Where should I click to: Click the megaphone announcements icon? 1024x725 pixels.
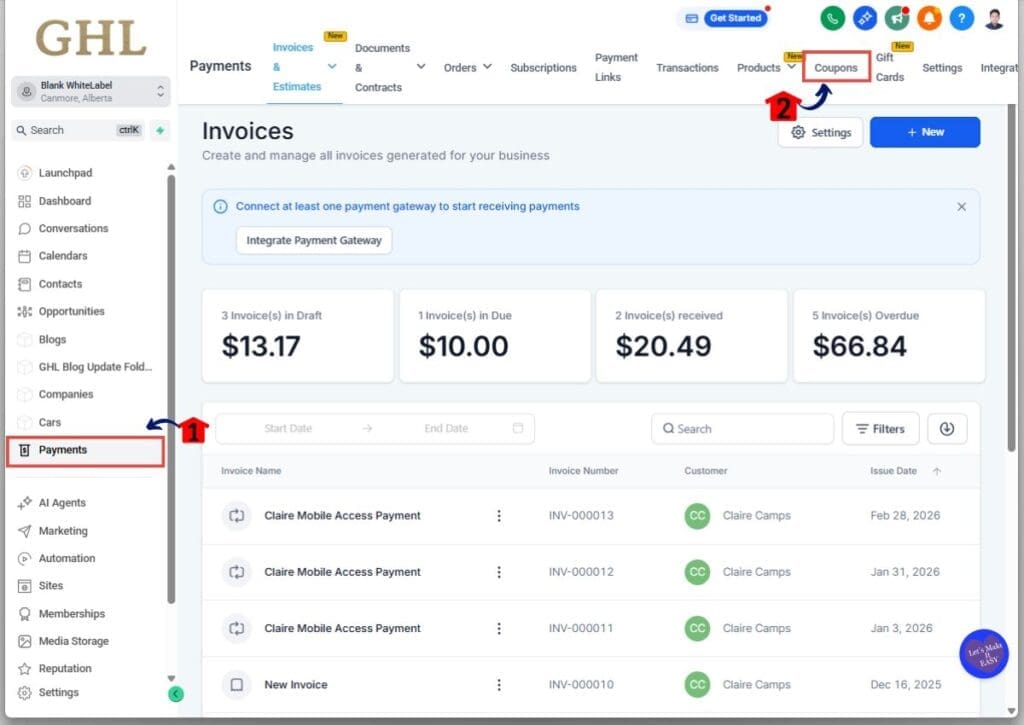[x=895, y=17]
